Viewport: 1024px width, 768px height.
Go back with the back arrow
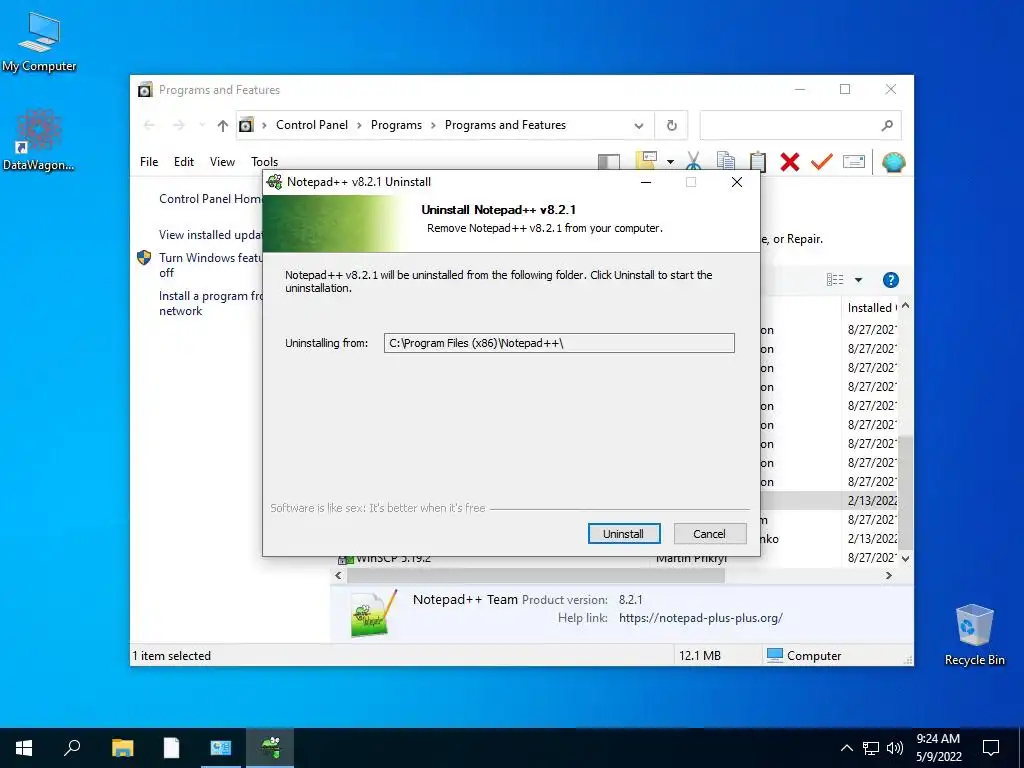[x=149, y=125]
